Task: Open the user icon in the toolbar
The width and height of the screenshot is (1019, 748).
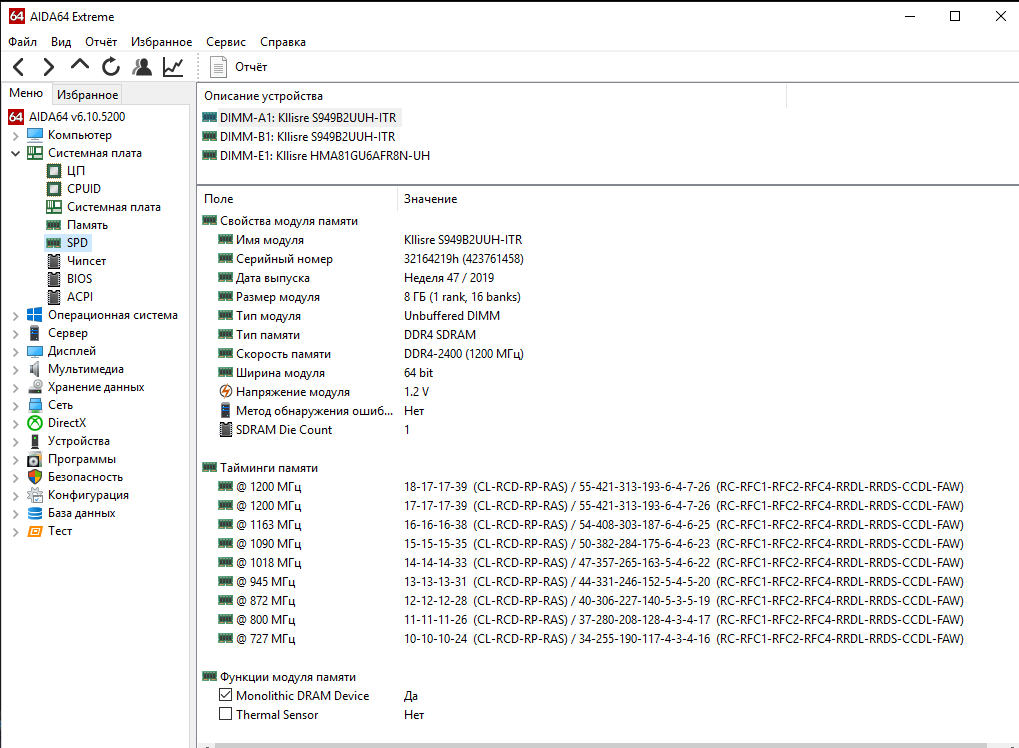Action: (142, 66)
